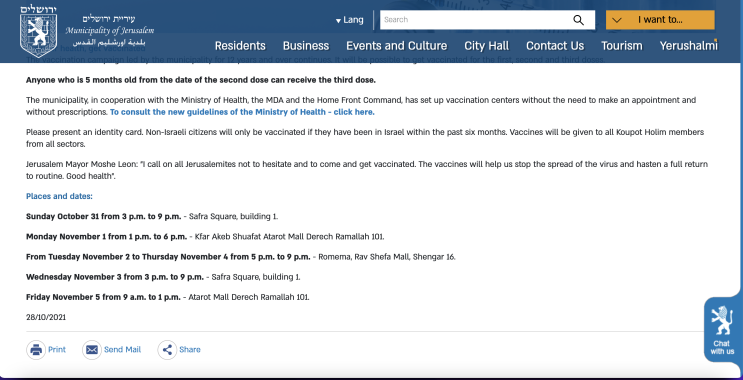Open the Lang language dropdown
Screen dimensions: 743x380
pyautogui.click(x=350, y=20)
